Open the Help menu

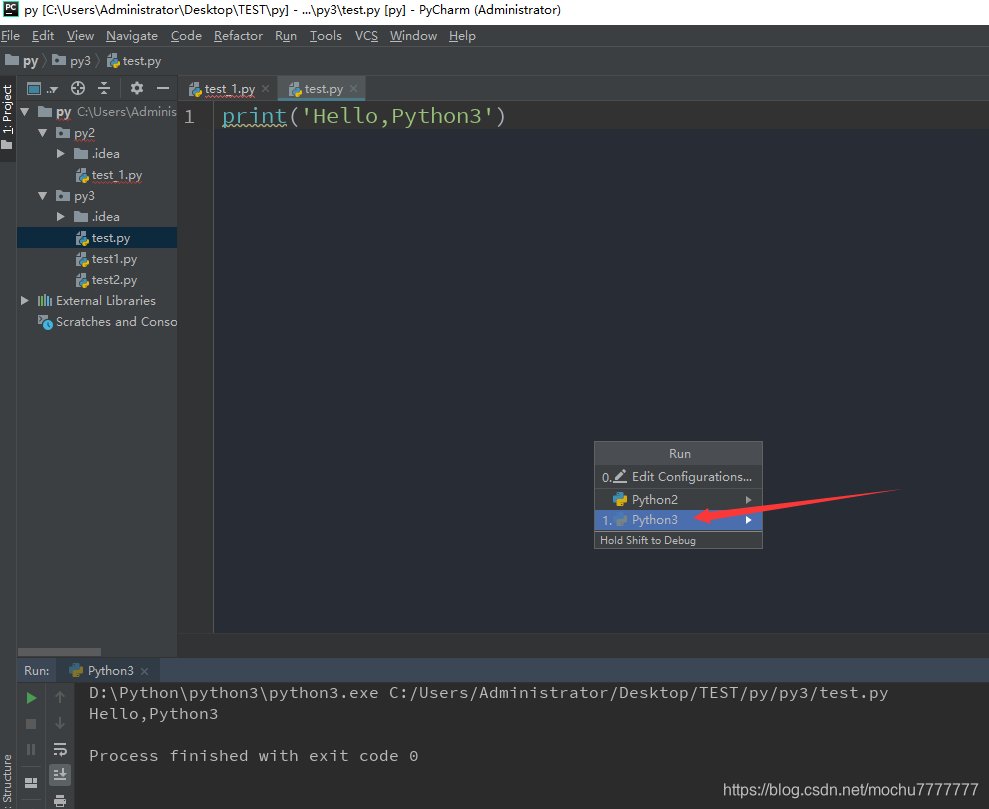point(462,36)
